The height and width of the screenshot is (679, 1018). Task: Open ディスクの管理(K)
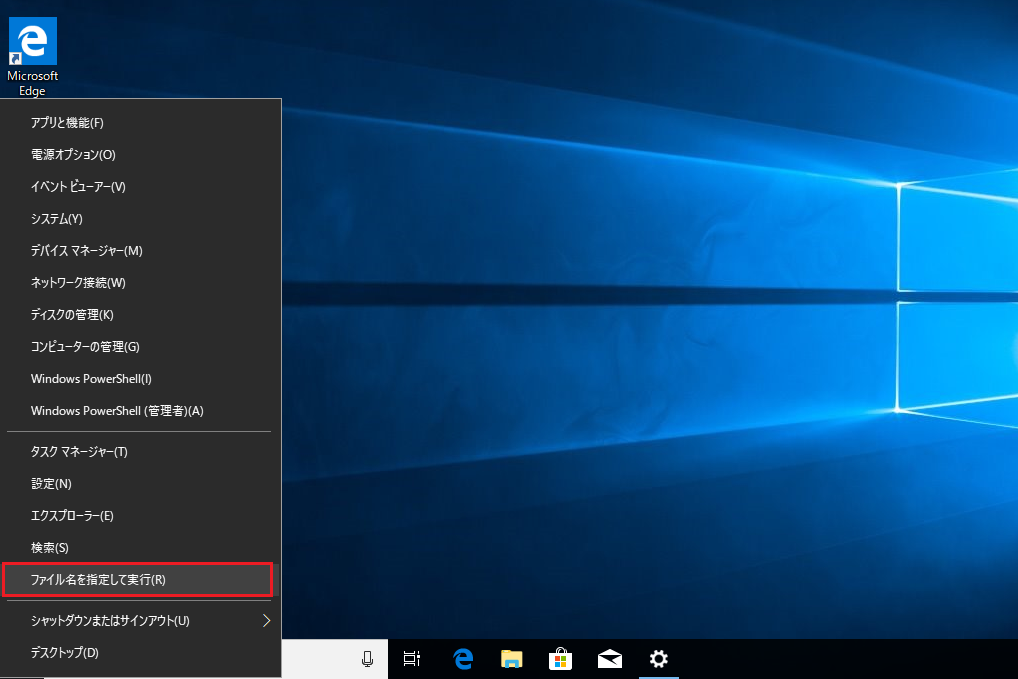coord(141,315)
